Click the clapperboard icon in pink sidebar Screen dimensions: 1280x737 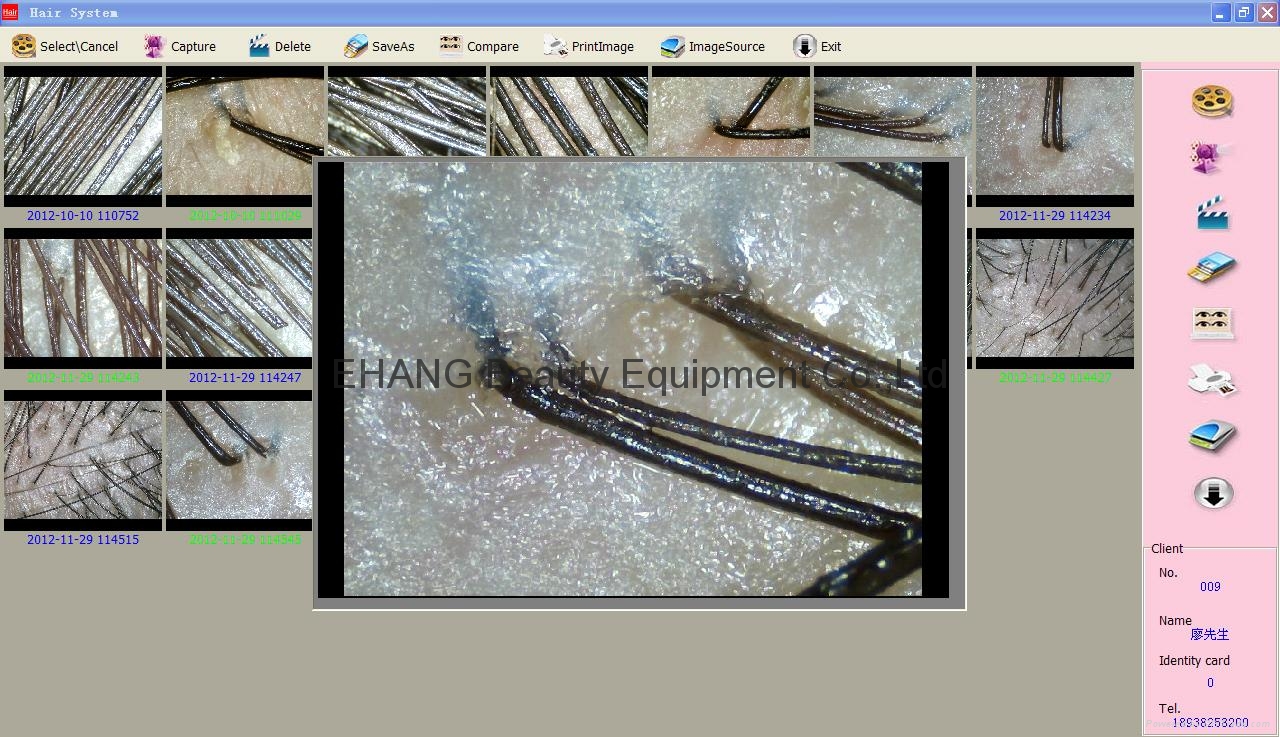(x=1212, y=214)
